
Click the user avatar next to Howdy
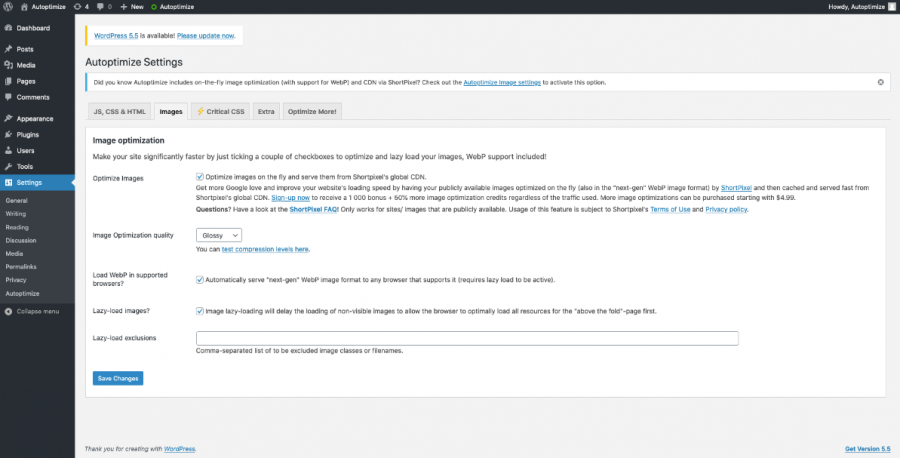[x=891, y=7]
